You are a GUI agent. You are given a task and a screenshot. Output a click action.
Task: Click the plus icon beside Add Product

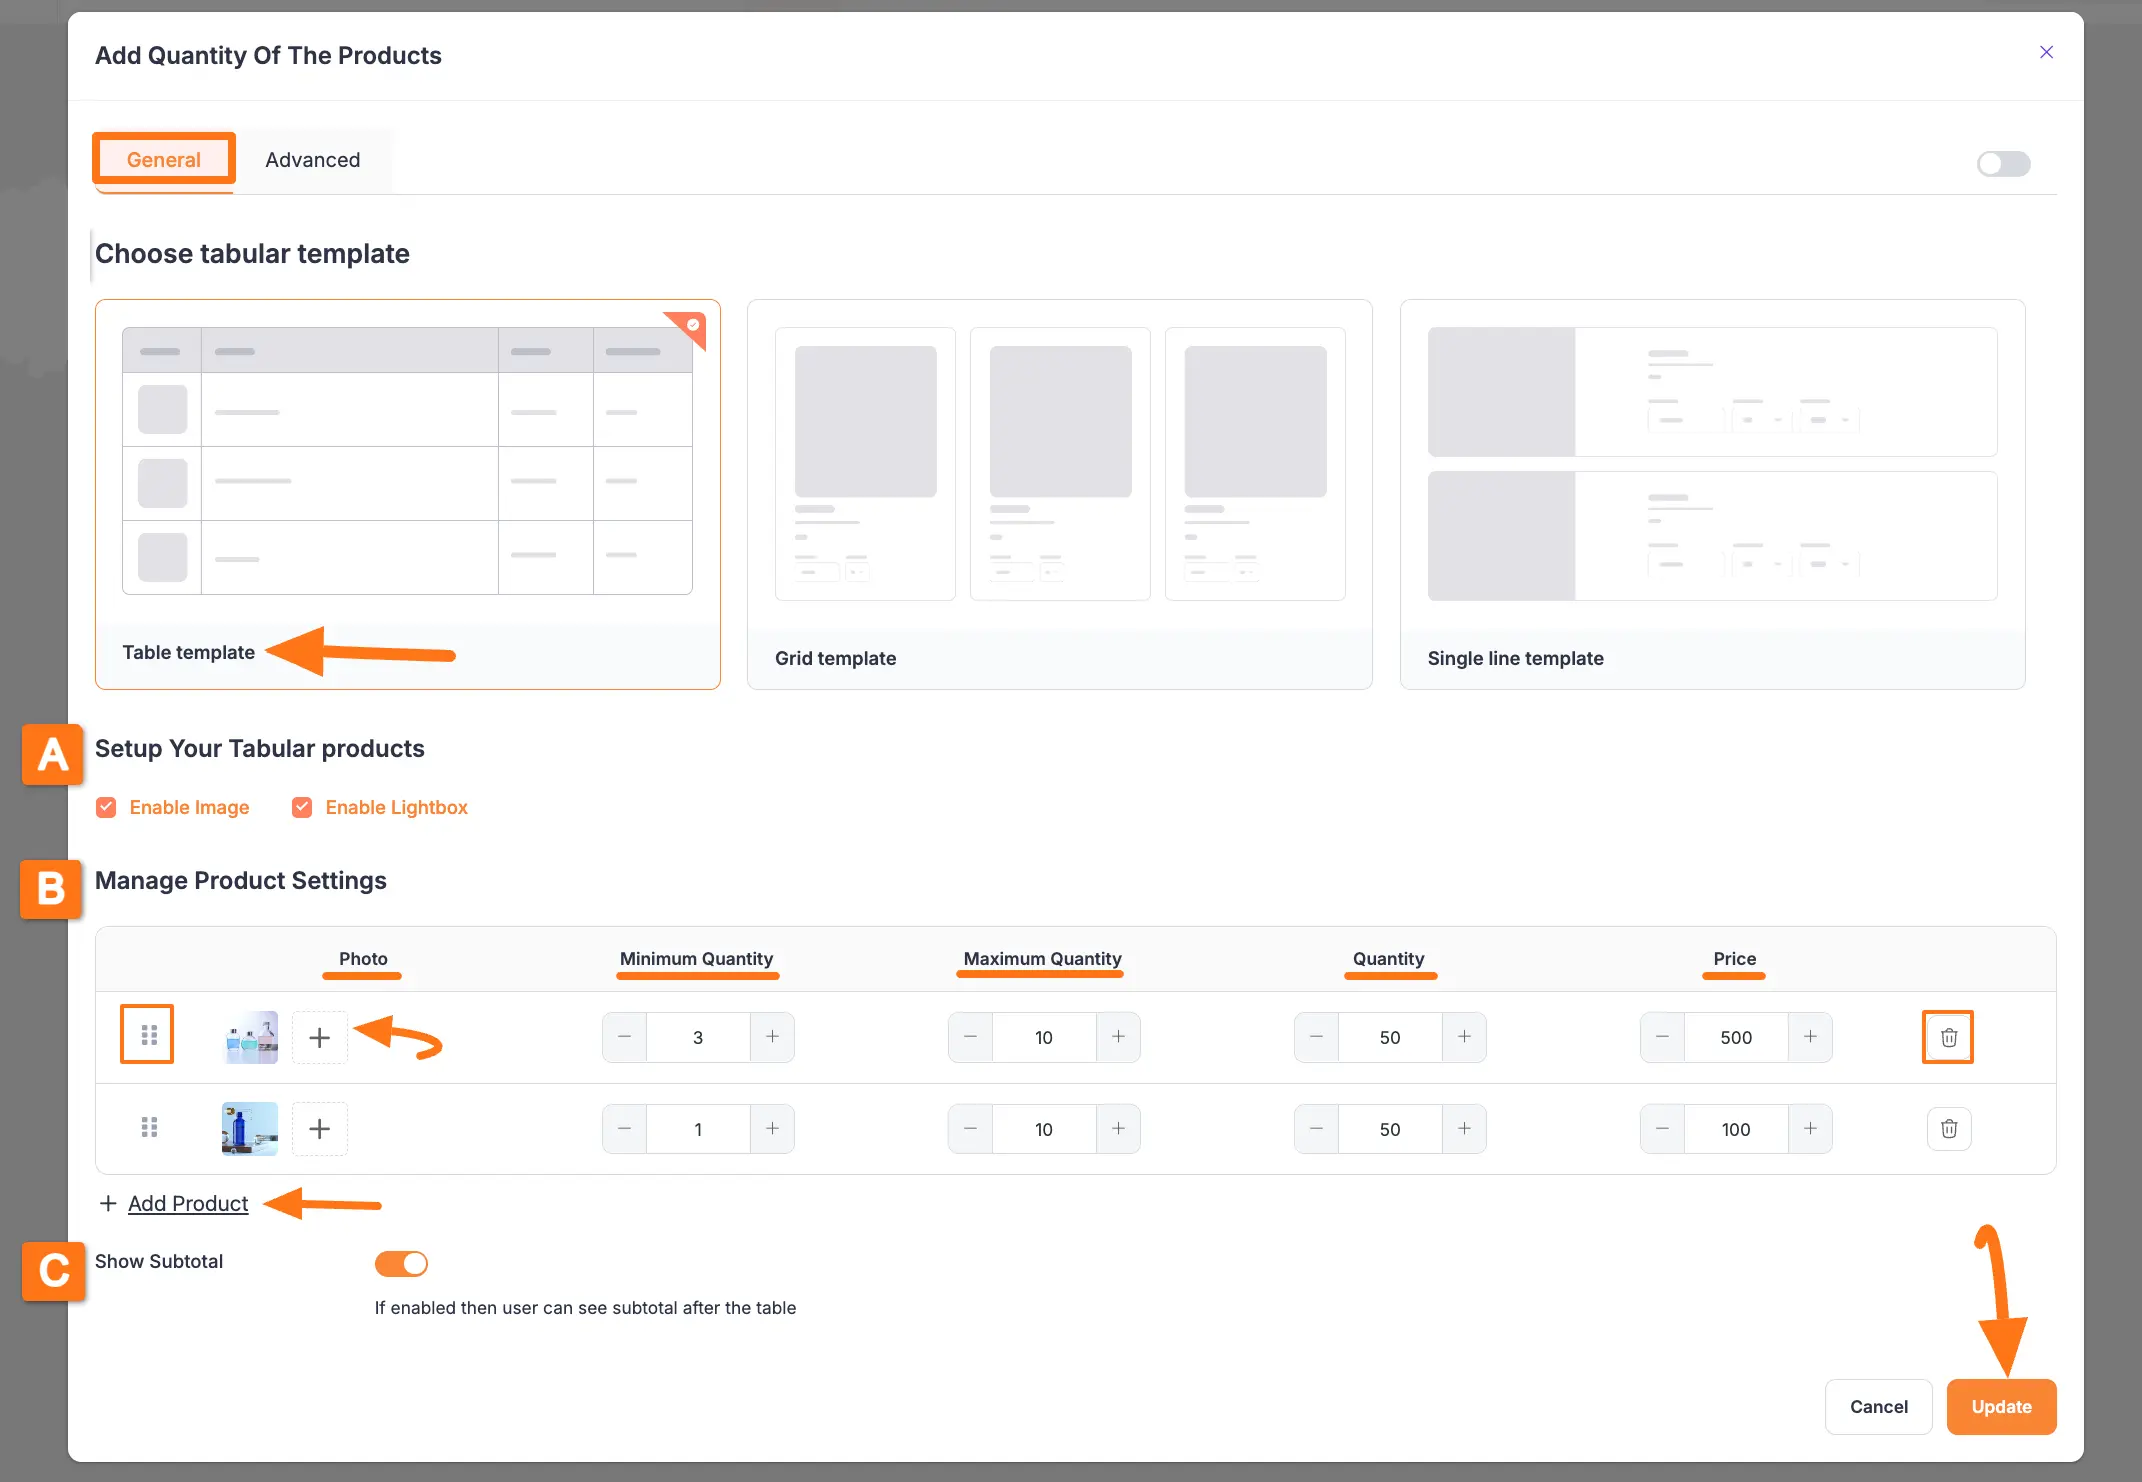(x=109, y=1203)
